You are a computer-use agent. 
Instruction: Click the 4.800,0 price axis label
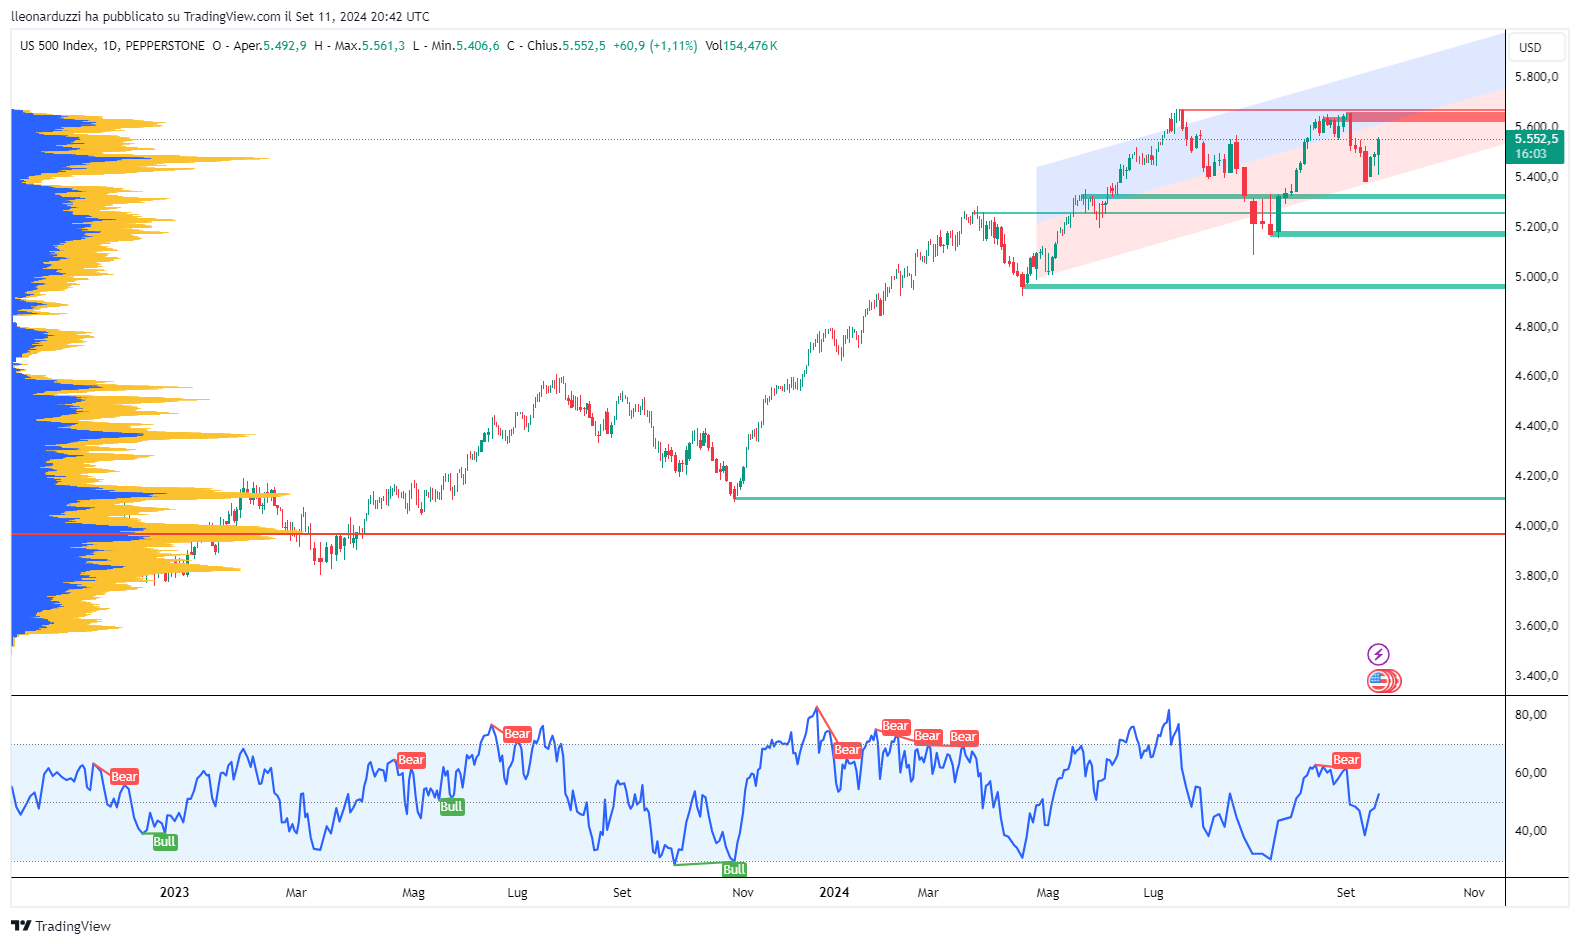[1536, 327]
